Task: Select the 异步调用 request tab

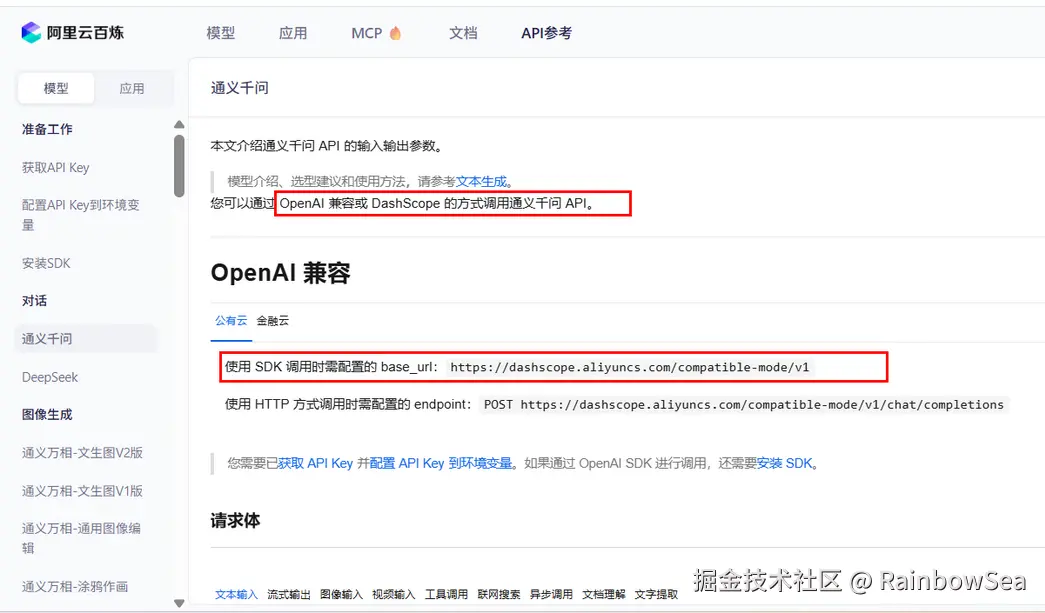Action: 551,594
